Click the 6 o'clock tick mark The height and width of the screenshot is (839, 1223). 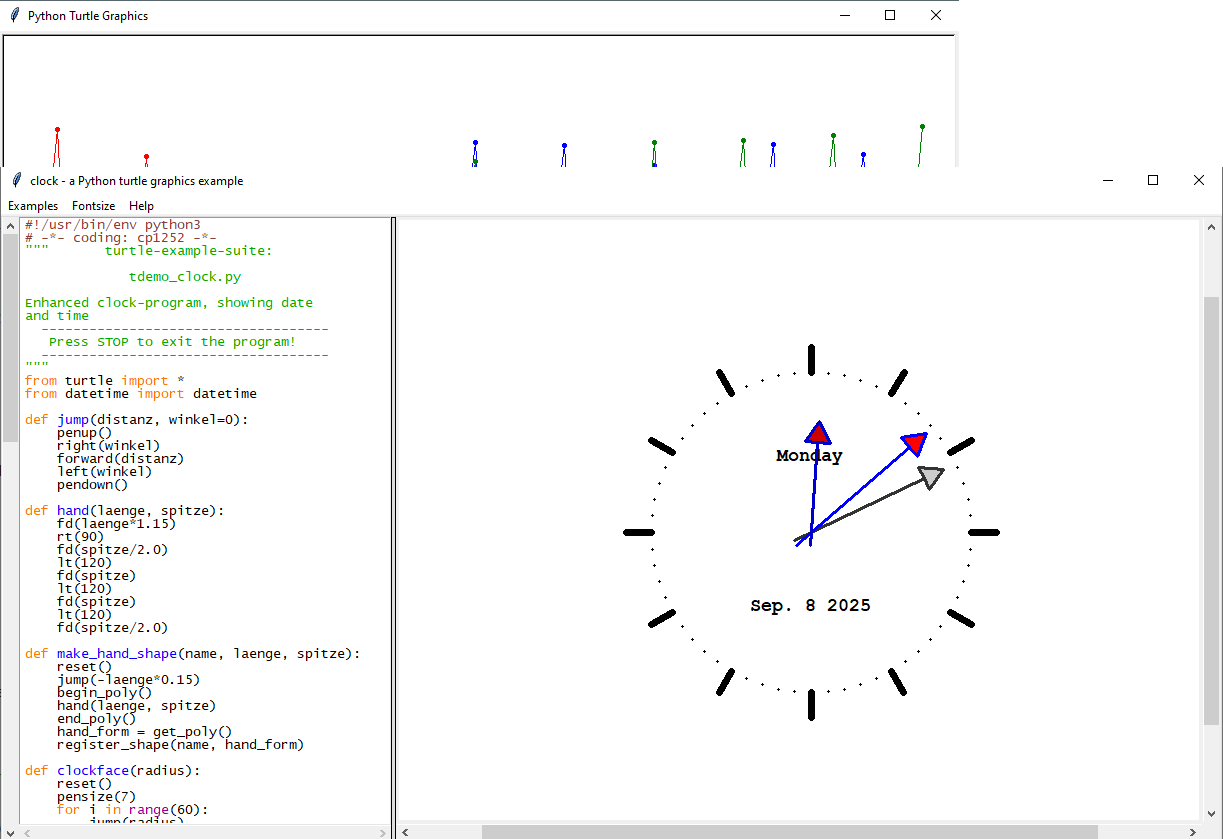pyautogui.click(x=811, y=704)
